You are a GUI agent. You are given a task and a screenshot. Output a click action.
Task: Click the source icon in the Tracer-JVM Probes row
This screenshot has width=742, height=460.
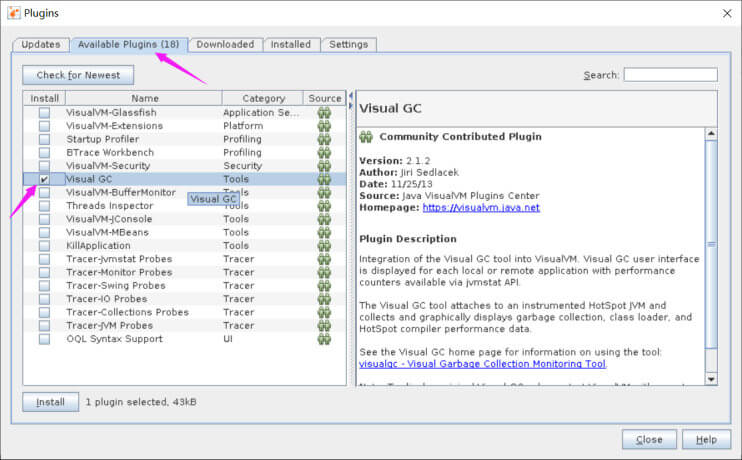(324, 326)
